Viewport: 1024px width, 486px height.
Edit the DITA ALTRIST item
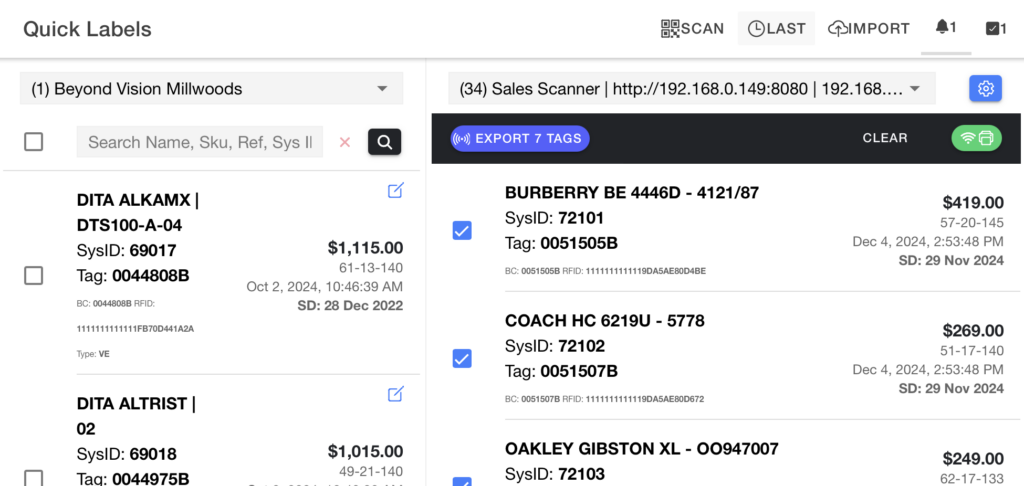(x=396, y=394)
